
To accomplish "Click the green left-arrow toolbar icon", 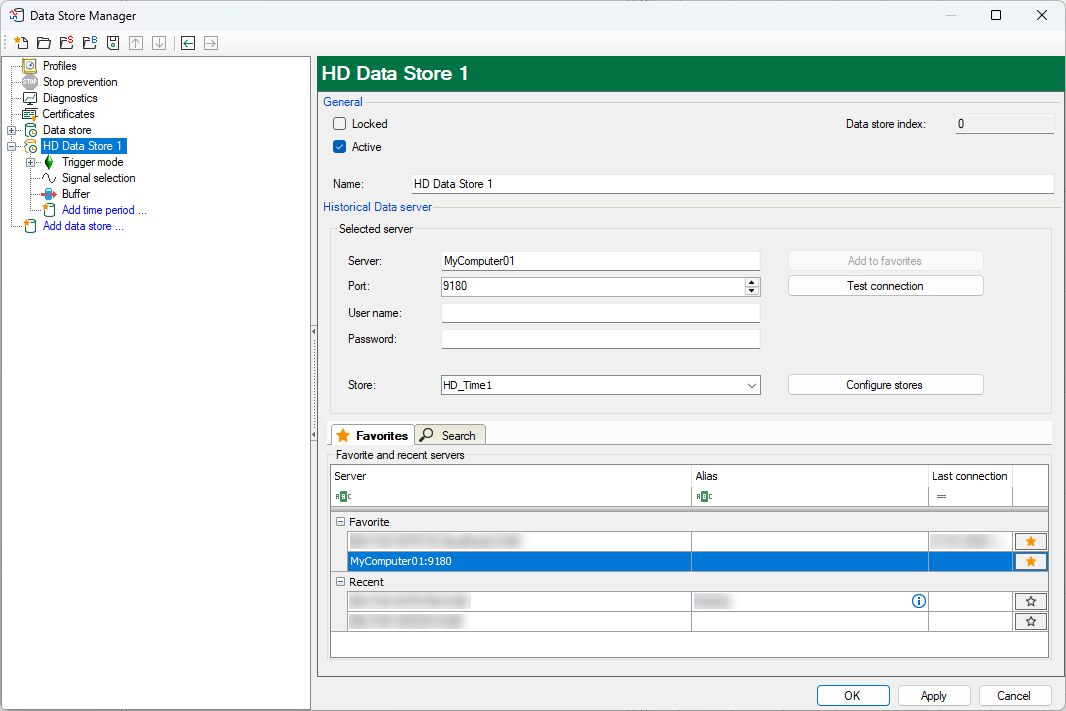I will pyautogui.click(x=187, y=43).
